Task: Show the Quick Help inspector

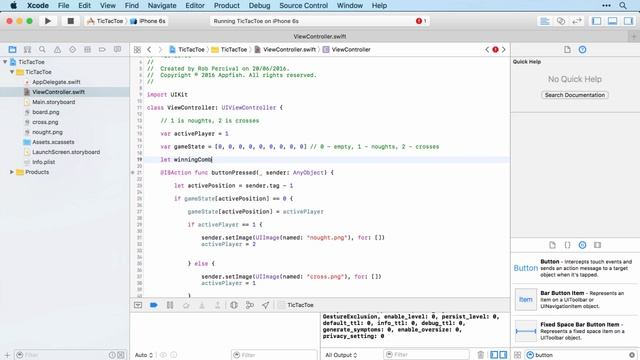Action: (x=582, y=49)
